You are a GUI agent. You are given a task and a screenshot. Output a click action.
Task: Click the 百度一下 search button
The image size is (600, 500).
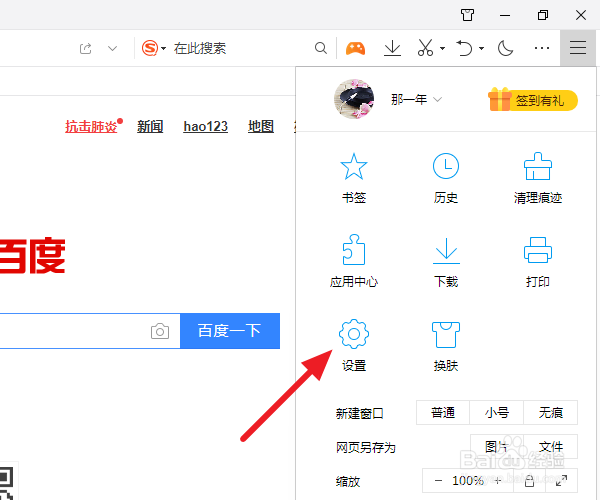pyautogui.click(x=230, y=331)
